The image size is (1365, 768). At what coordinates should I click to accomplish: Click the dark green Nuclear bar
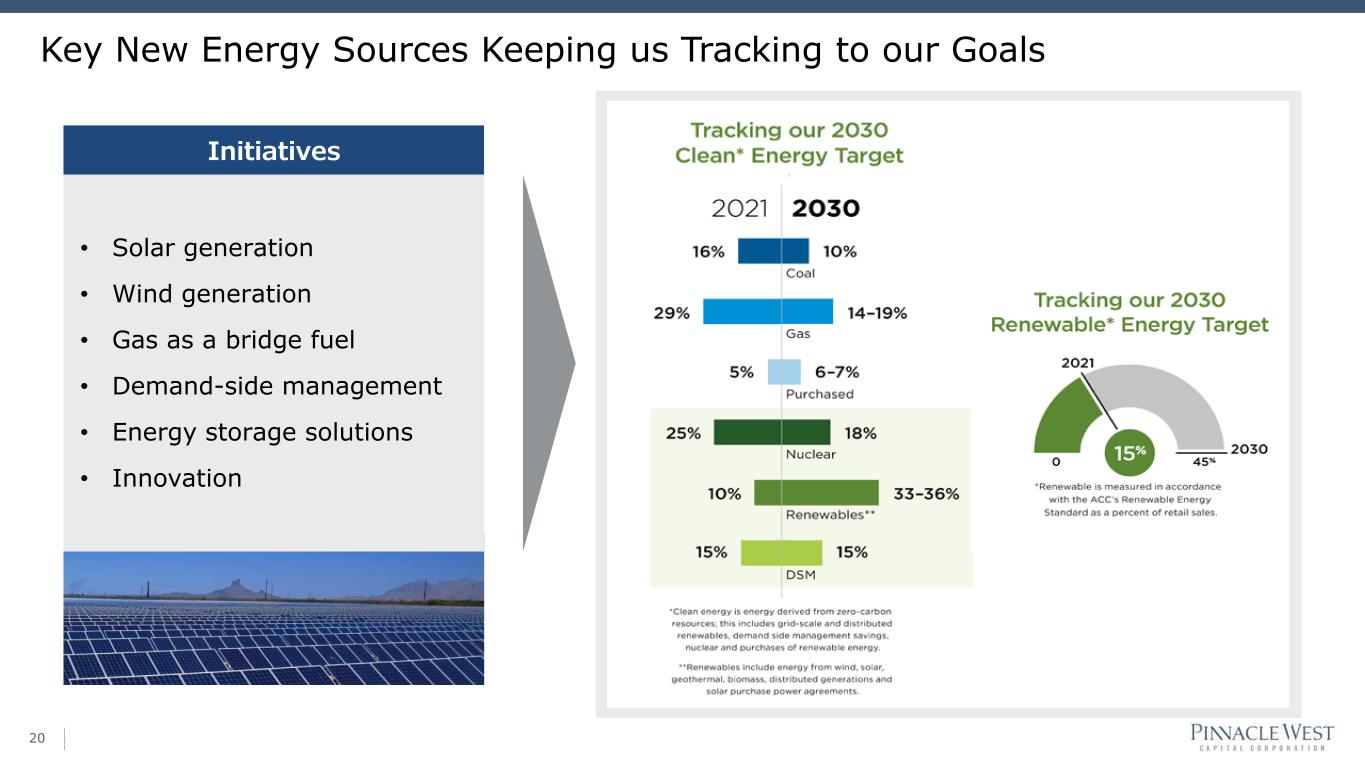tap(772, 432)
